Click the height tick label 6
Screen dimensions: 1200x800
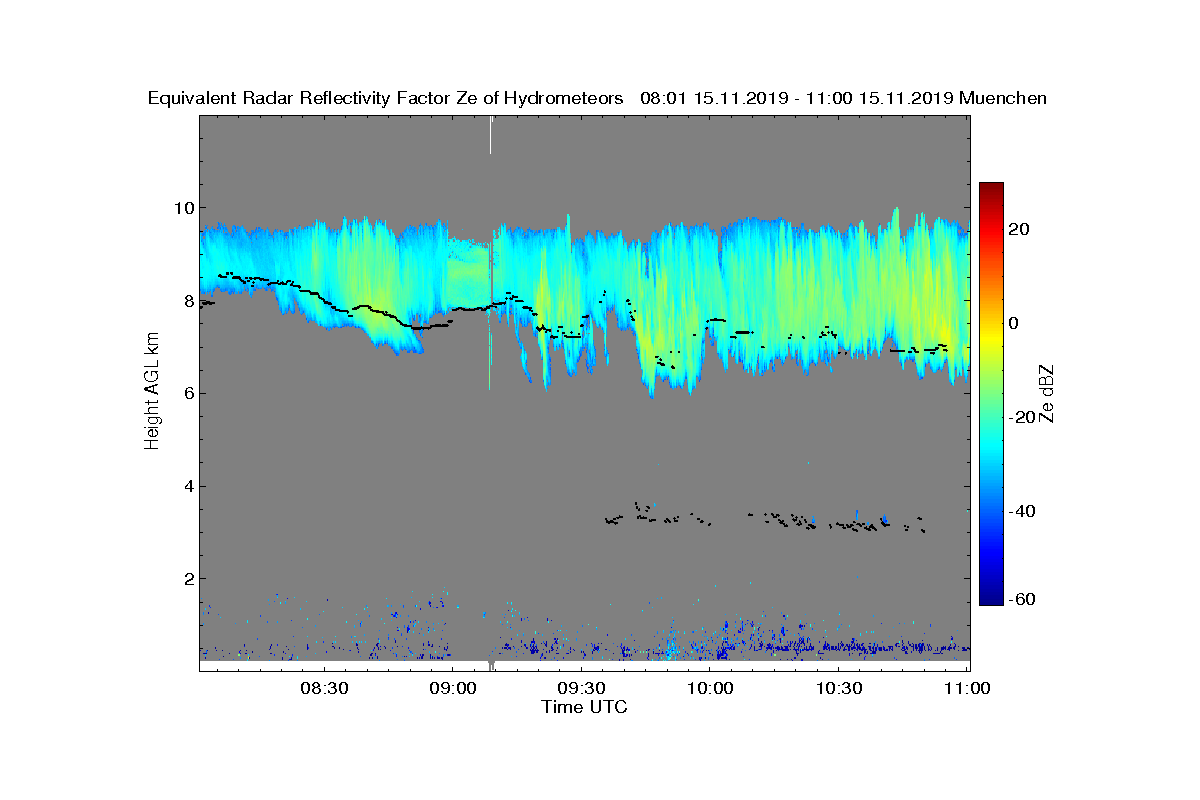tap(188, 393)
